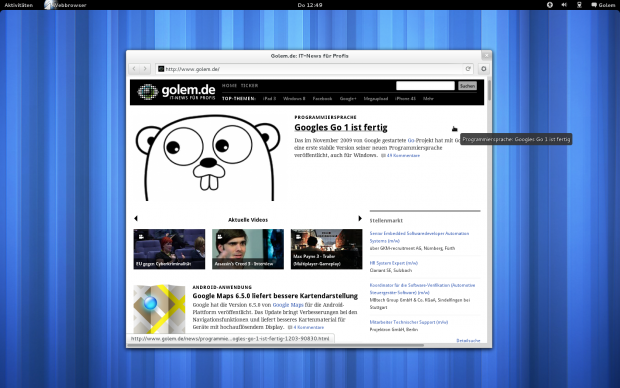Image resolution: width=620 pixels, height=388 pixels.
Task: Open the accessibility icon in the top panel
Action: 550,5
